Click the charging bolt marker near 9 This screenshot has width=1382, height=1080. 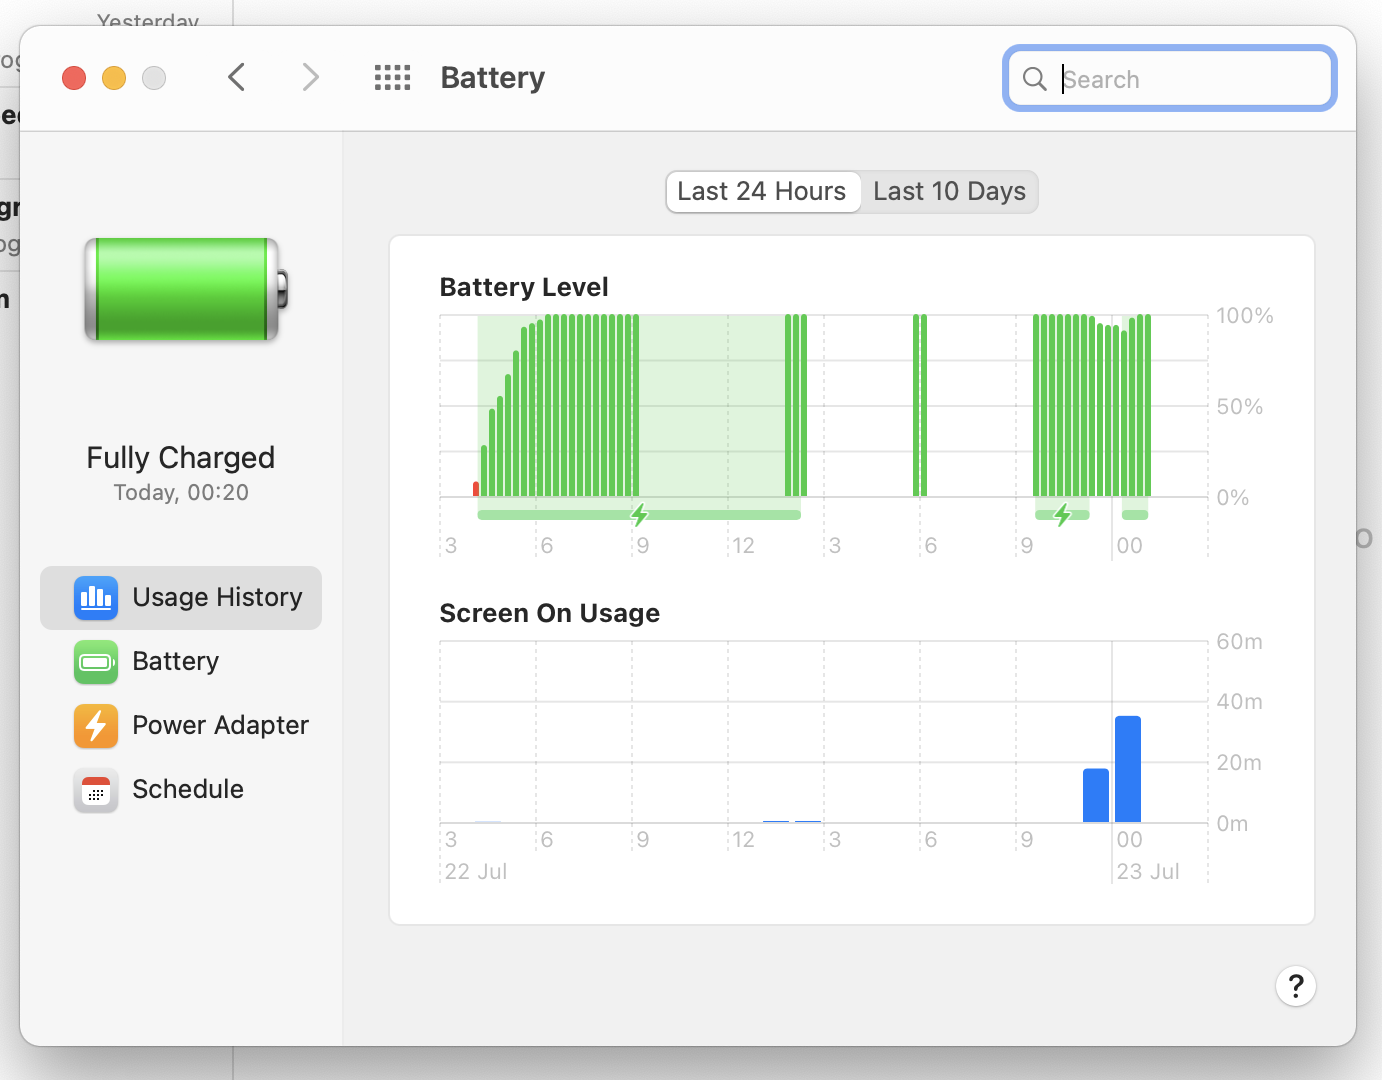click(x=639, y=515)
